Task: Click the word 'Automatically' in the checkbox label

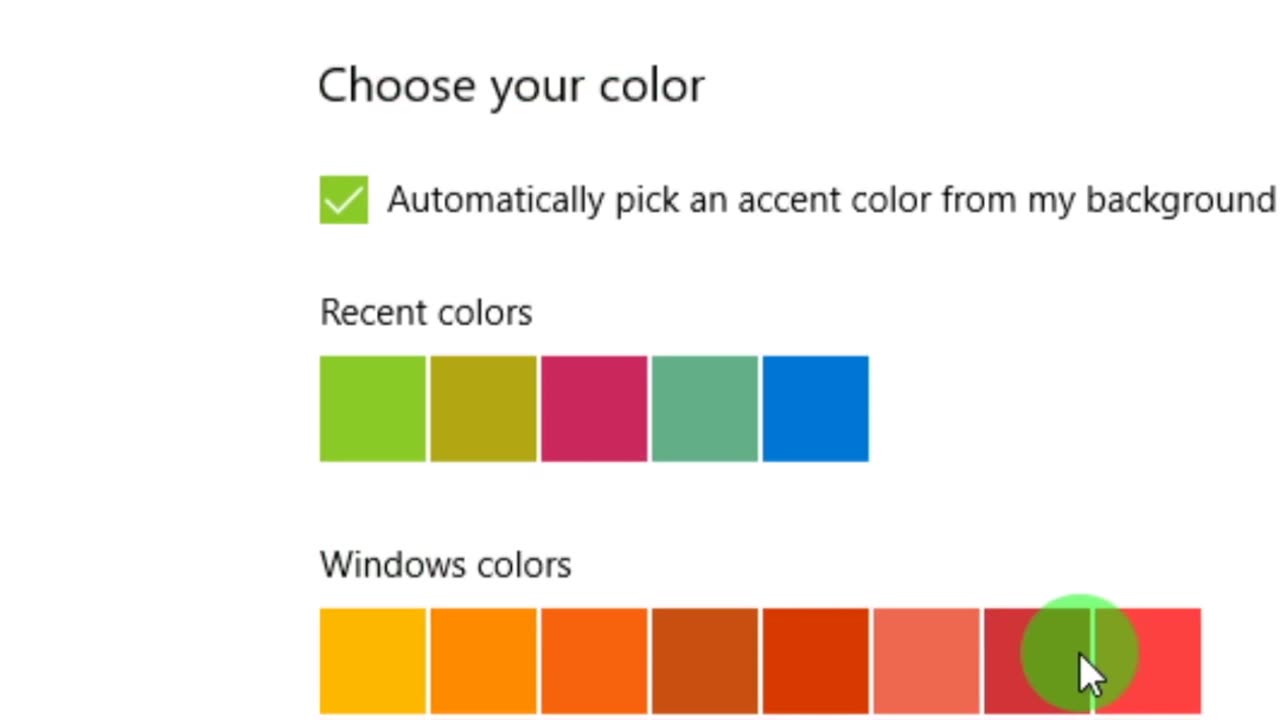Action: point(495,200)
